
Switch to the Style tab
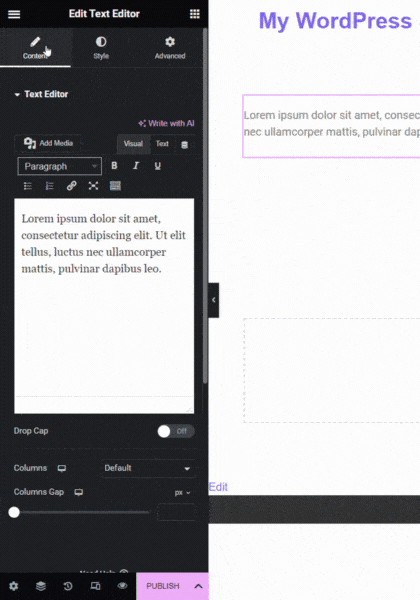tap(101, 48)
